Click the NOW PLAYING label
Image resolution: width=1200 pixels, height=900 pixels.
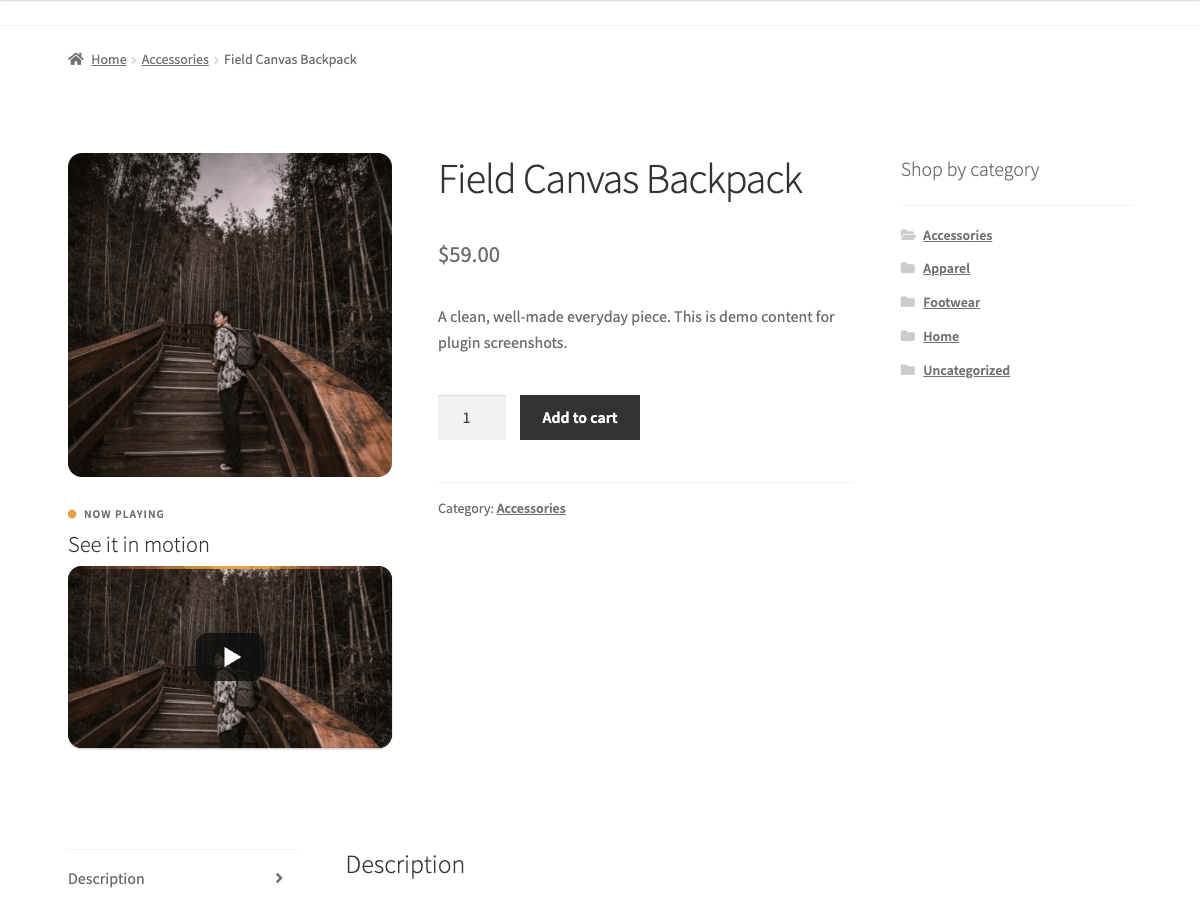124,514
